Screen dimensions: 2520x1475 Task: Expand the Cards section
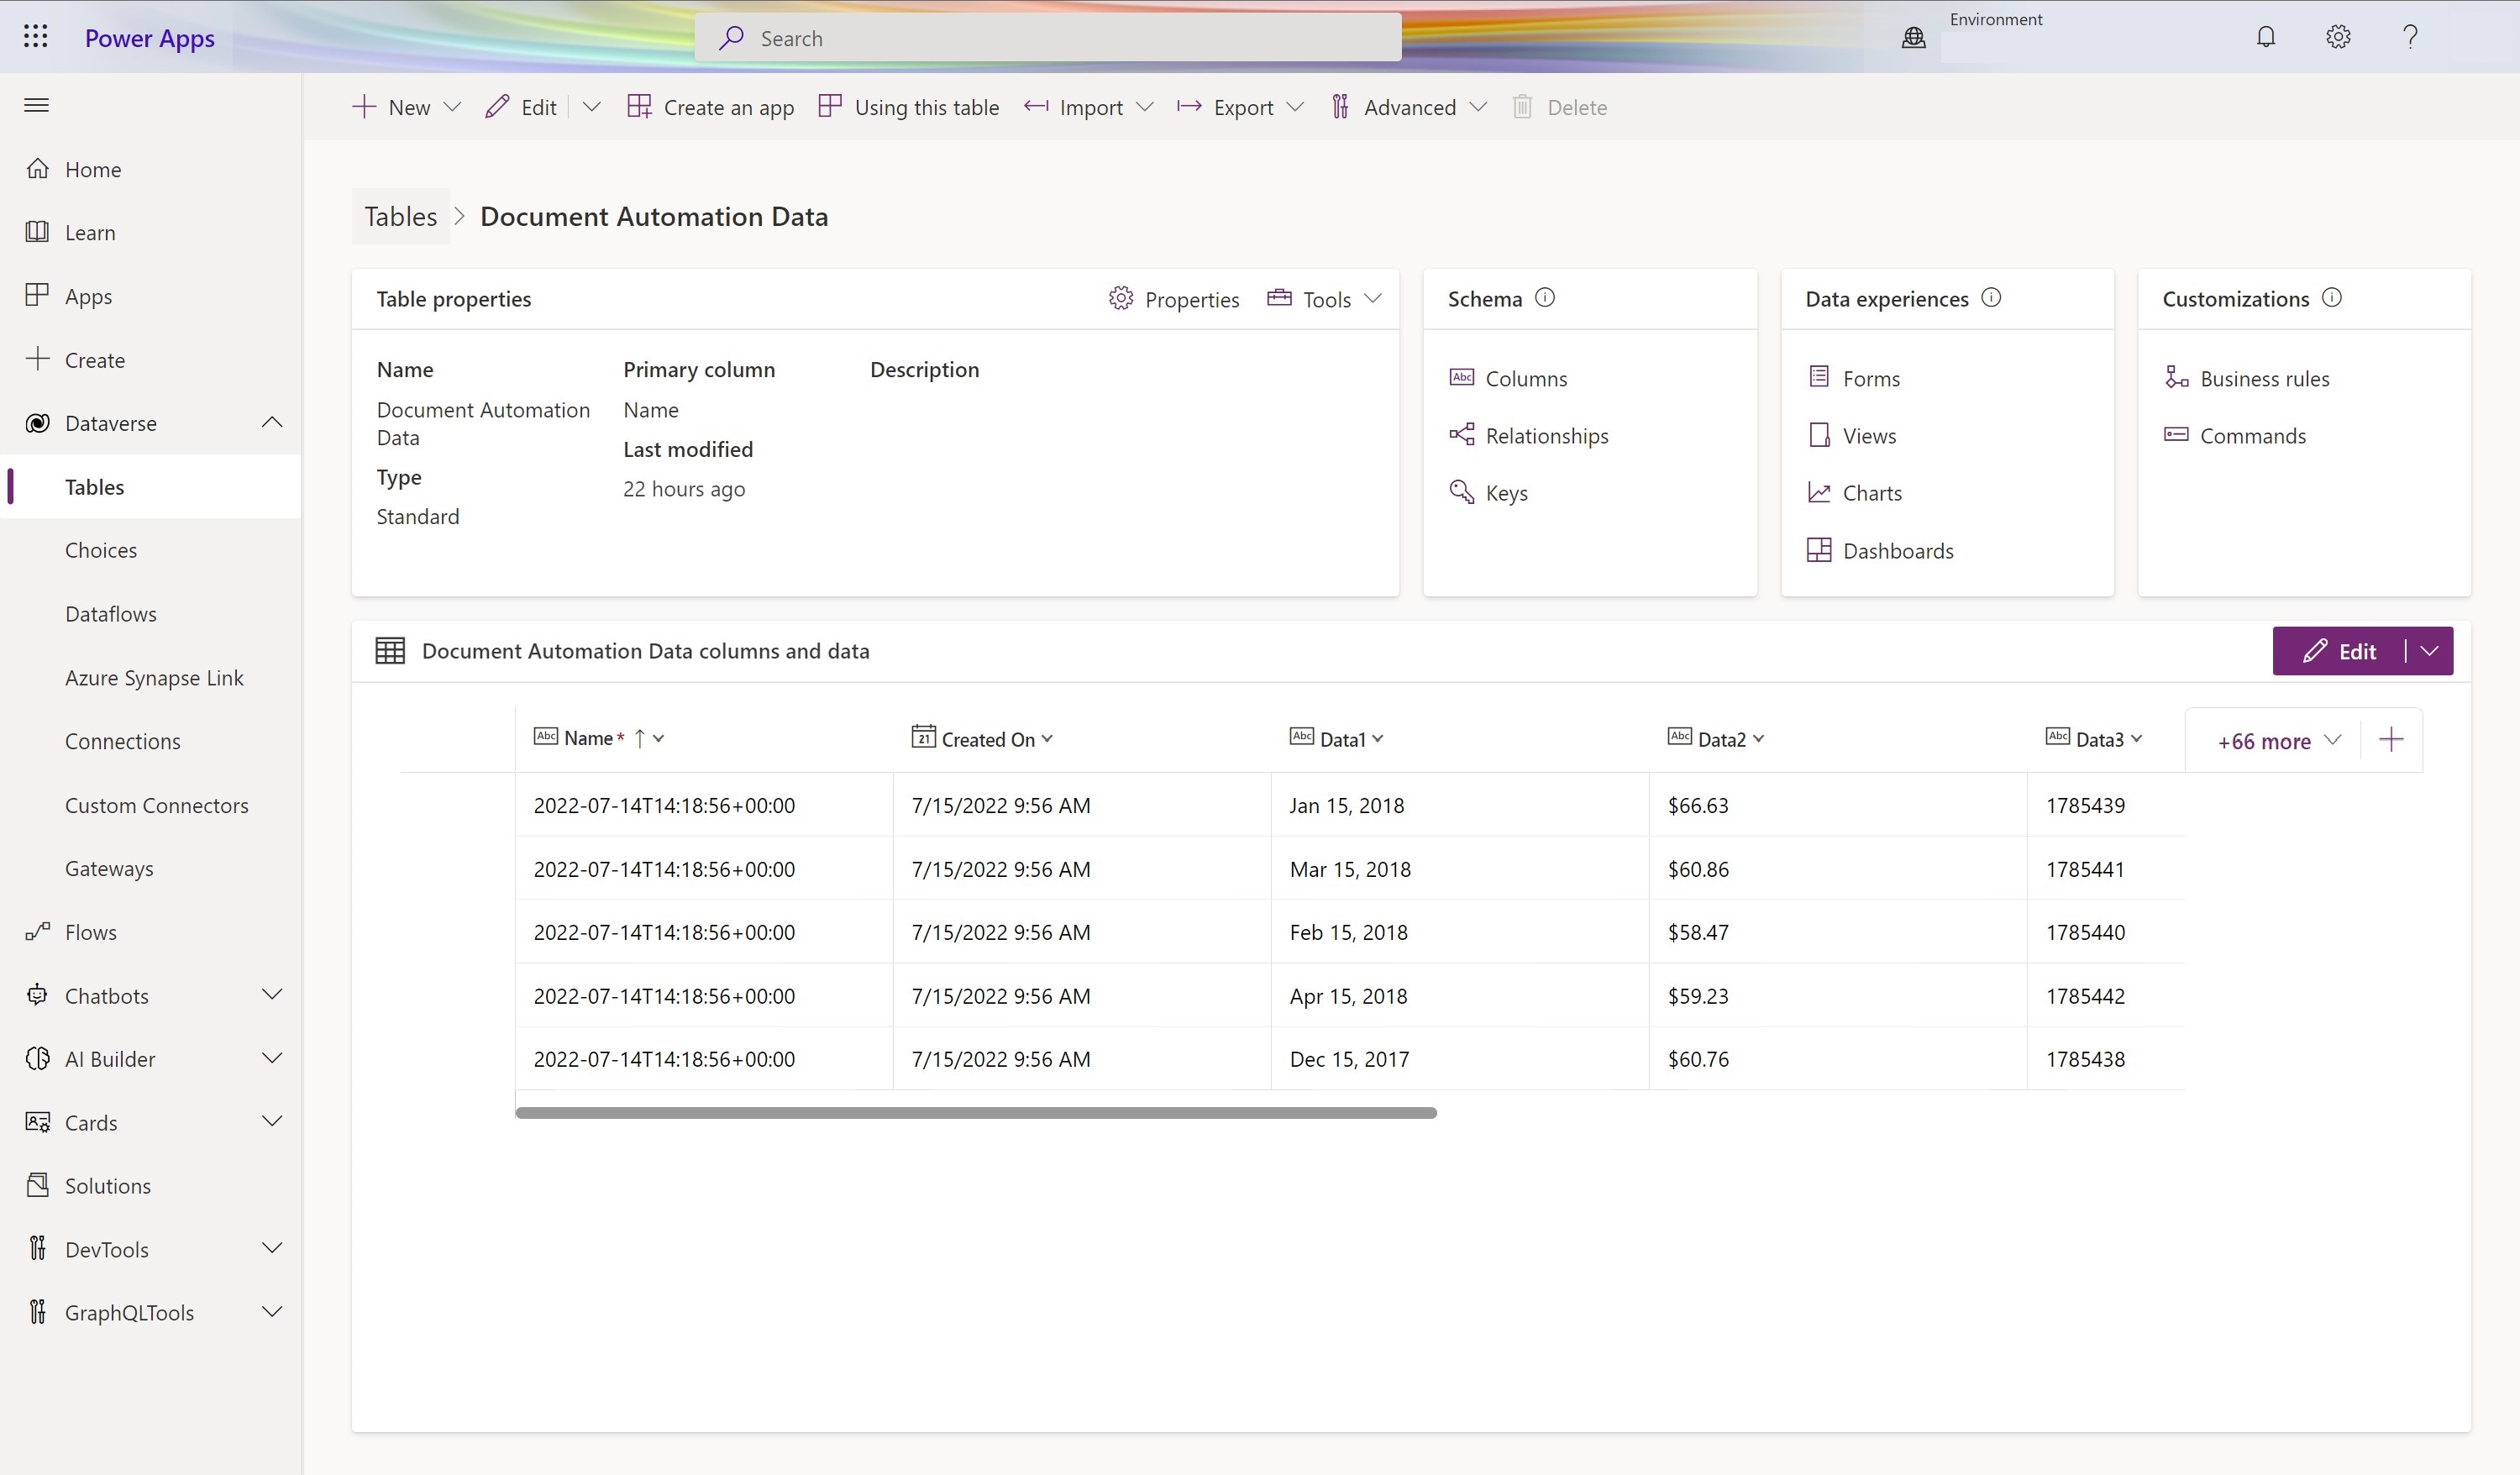[271, 1121]
